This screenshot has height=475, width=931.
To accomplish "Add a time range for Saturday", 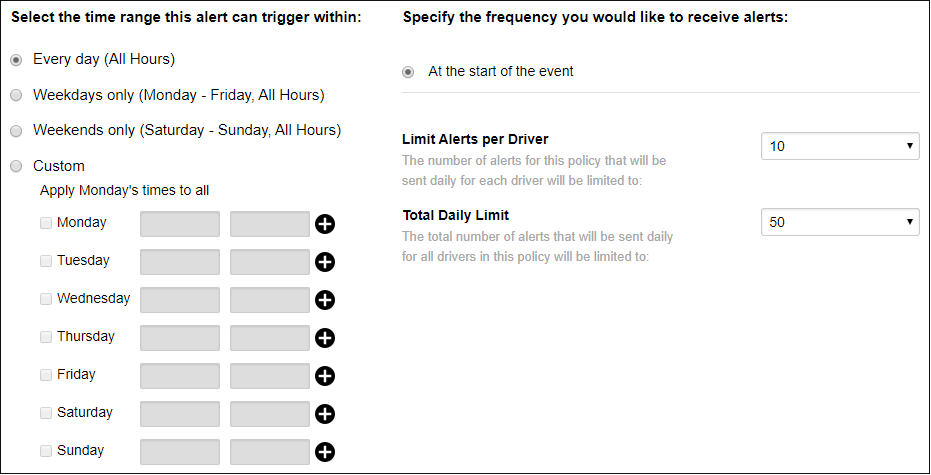I will [325, 414].
